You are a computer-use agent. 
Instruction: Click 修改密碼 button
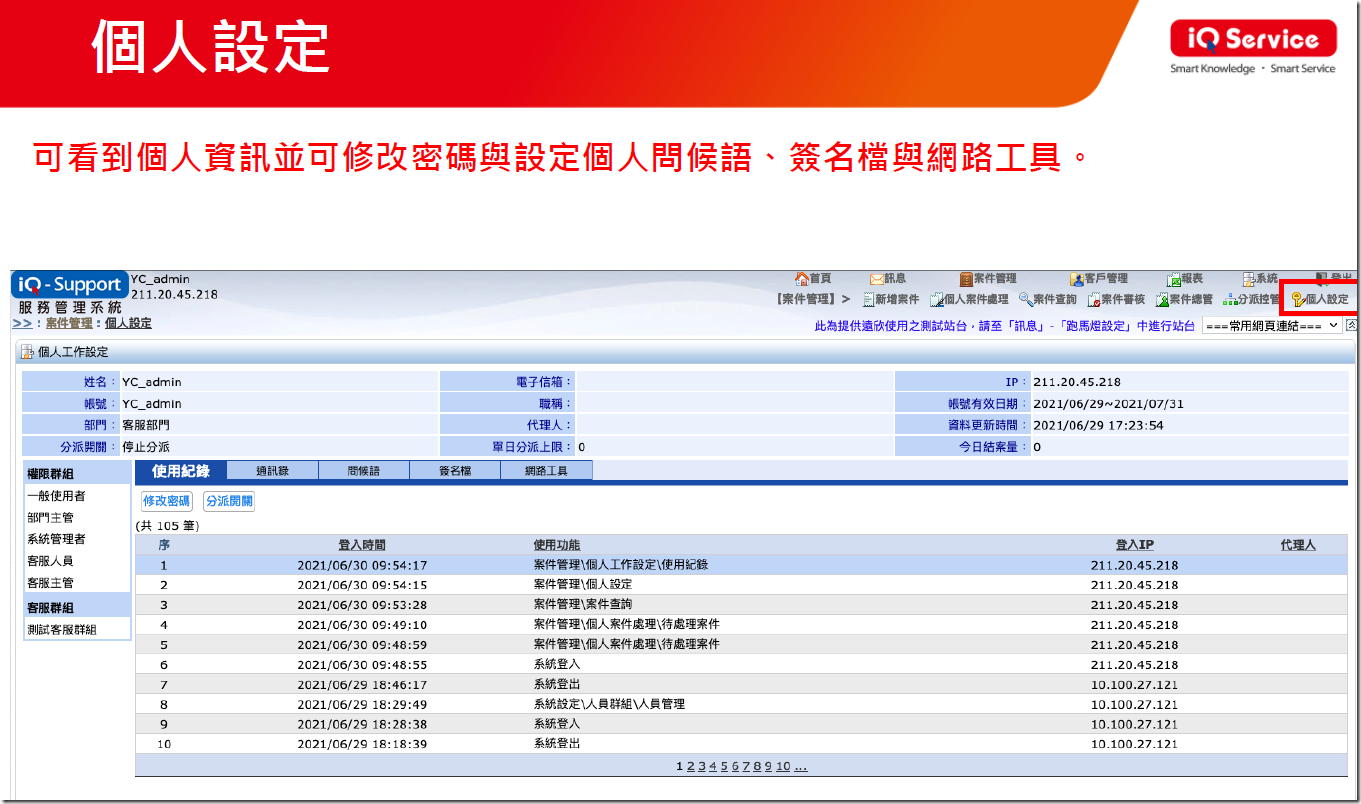click(167, 501)
